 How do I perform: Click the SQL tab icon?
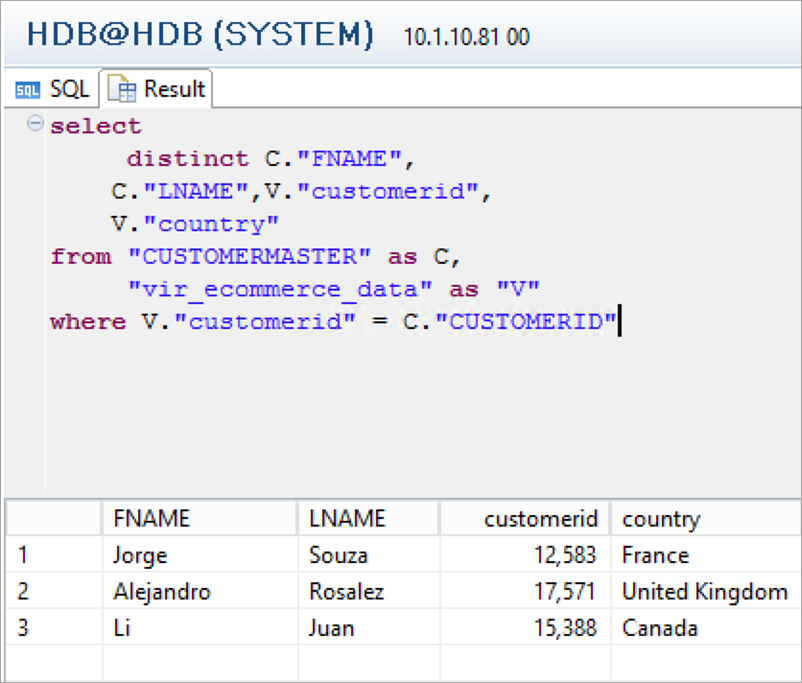coord(28,91)
